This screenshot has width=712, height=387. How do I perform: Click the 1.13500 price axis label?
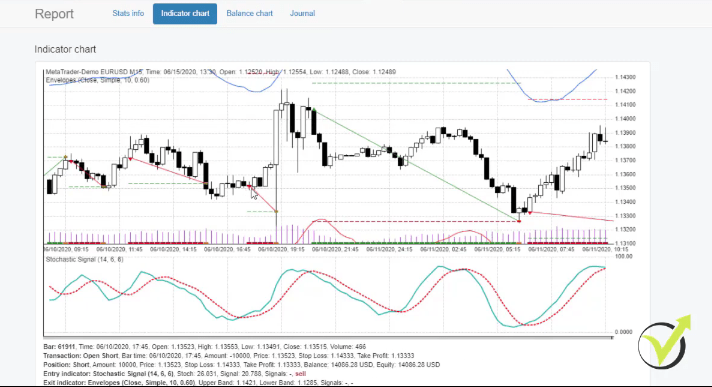pyautogui.click(x=625, y=188)
